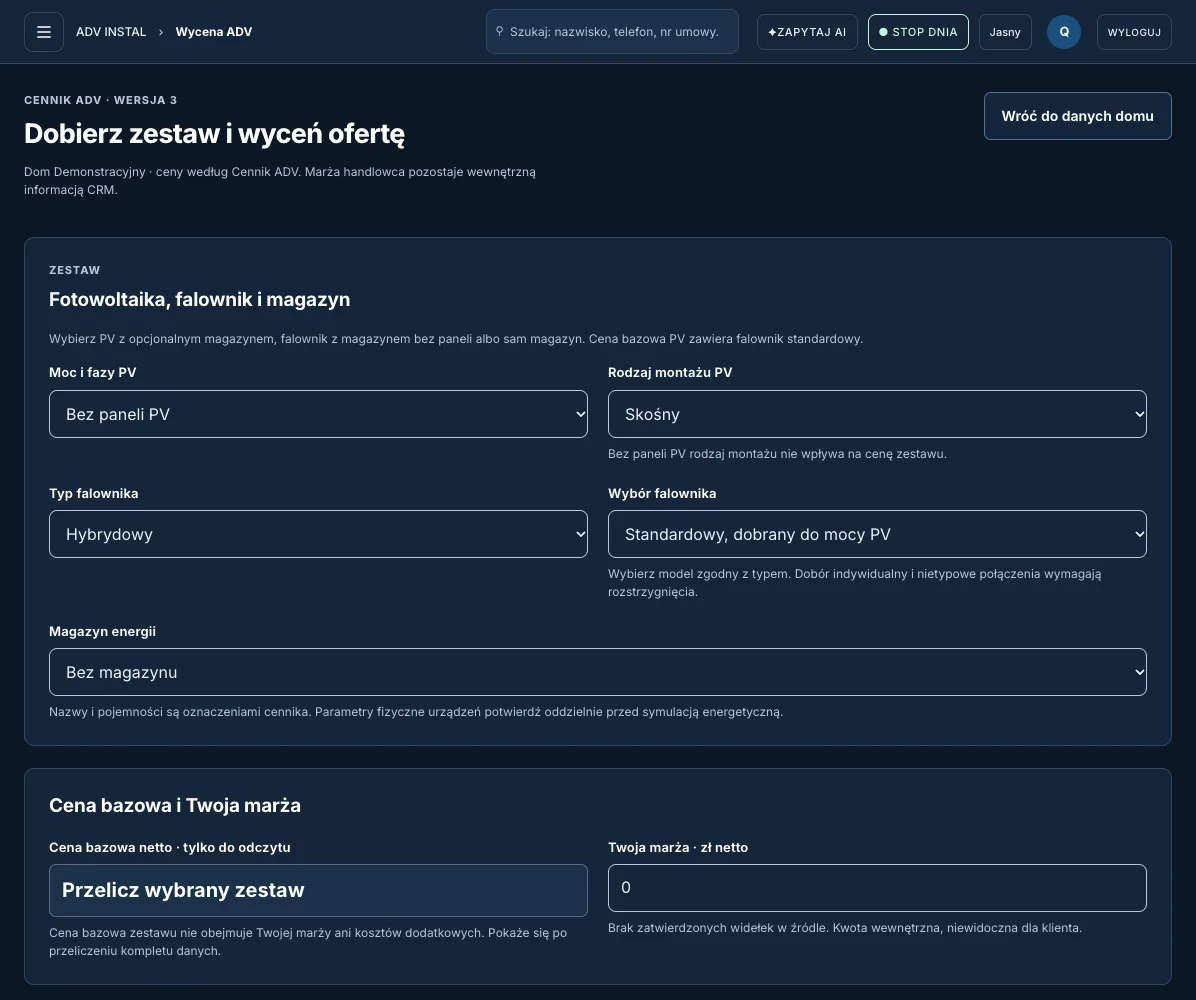Select the Wycena ADV breadcrumb item
This screenshot has height=1000, width=1196.
click(x=214, y=32)
